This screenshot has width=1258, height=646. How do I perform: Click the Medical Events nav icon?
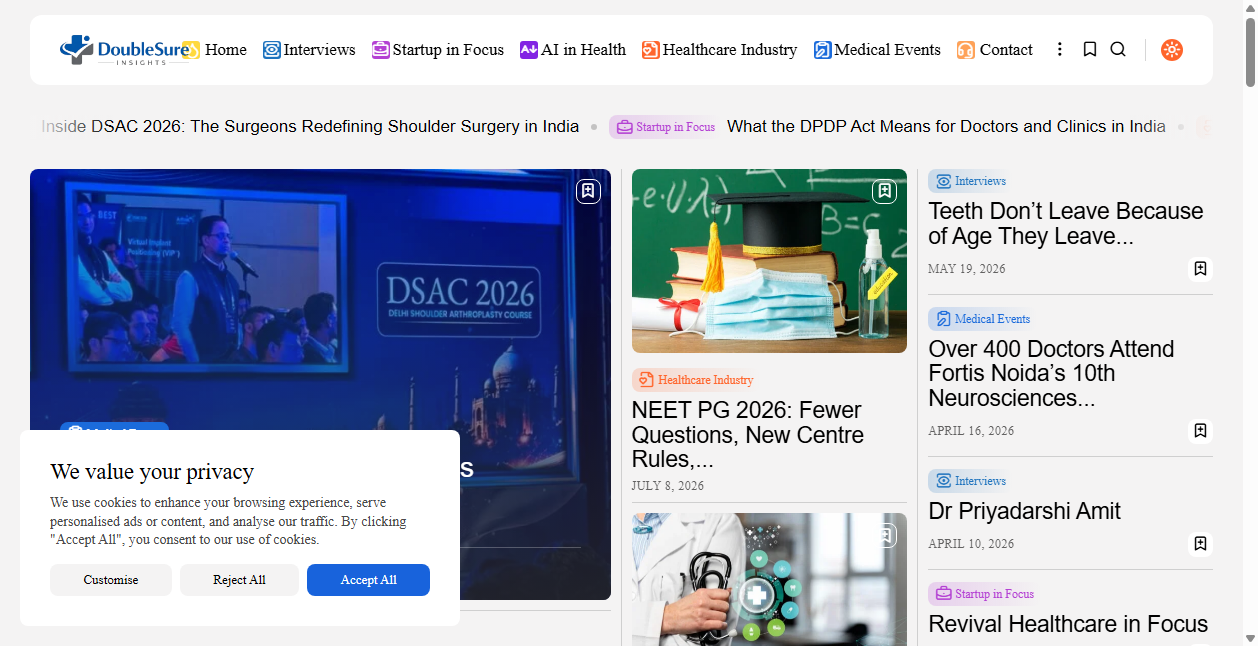[x=823, y=50]
